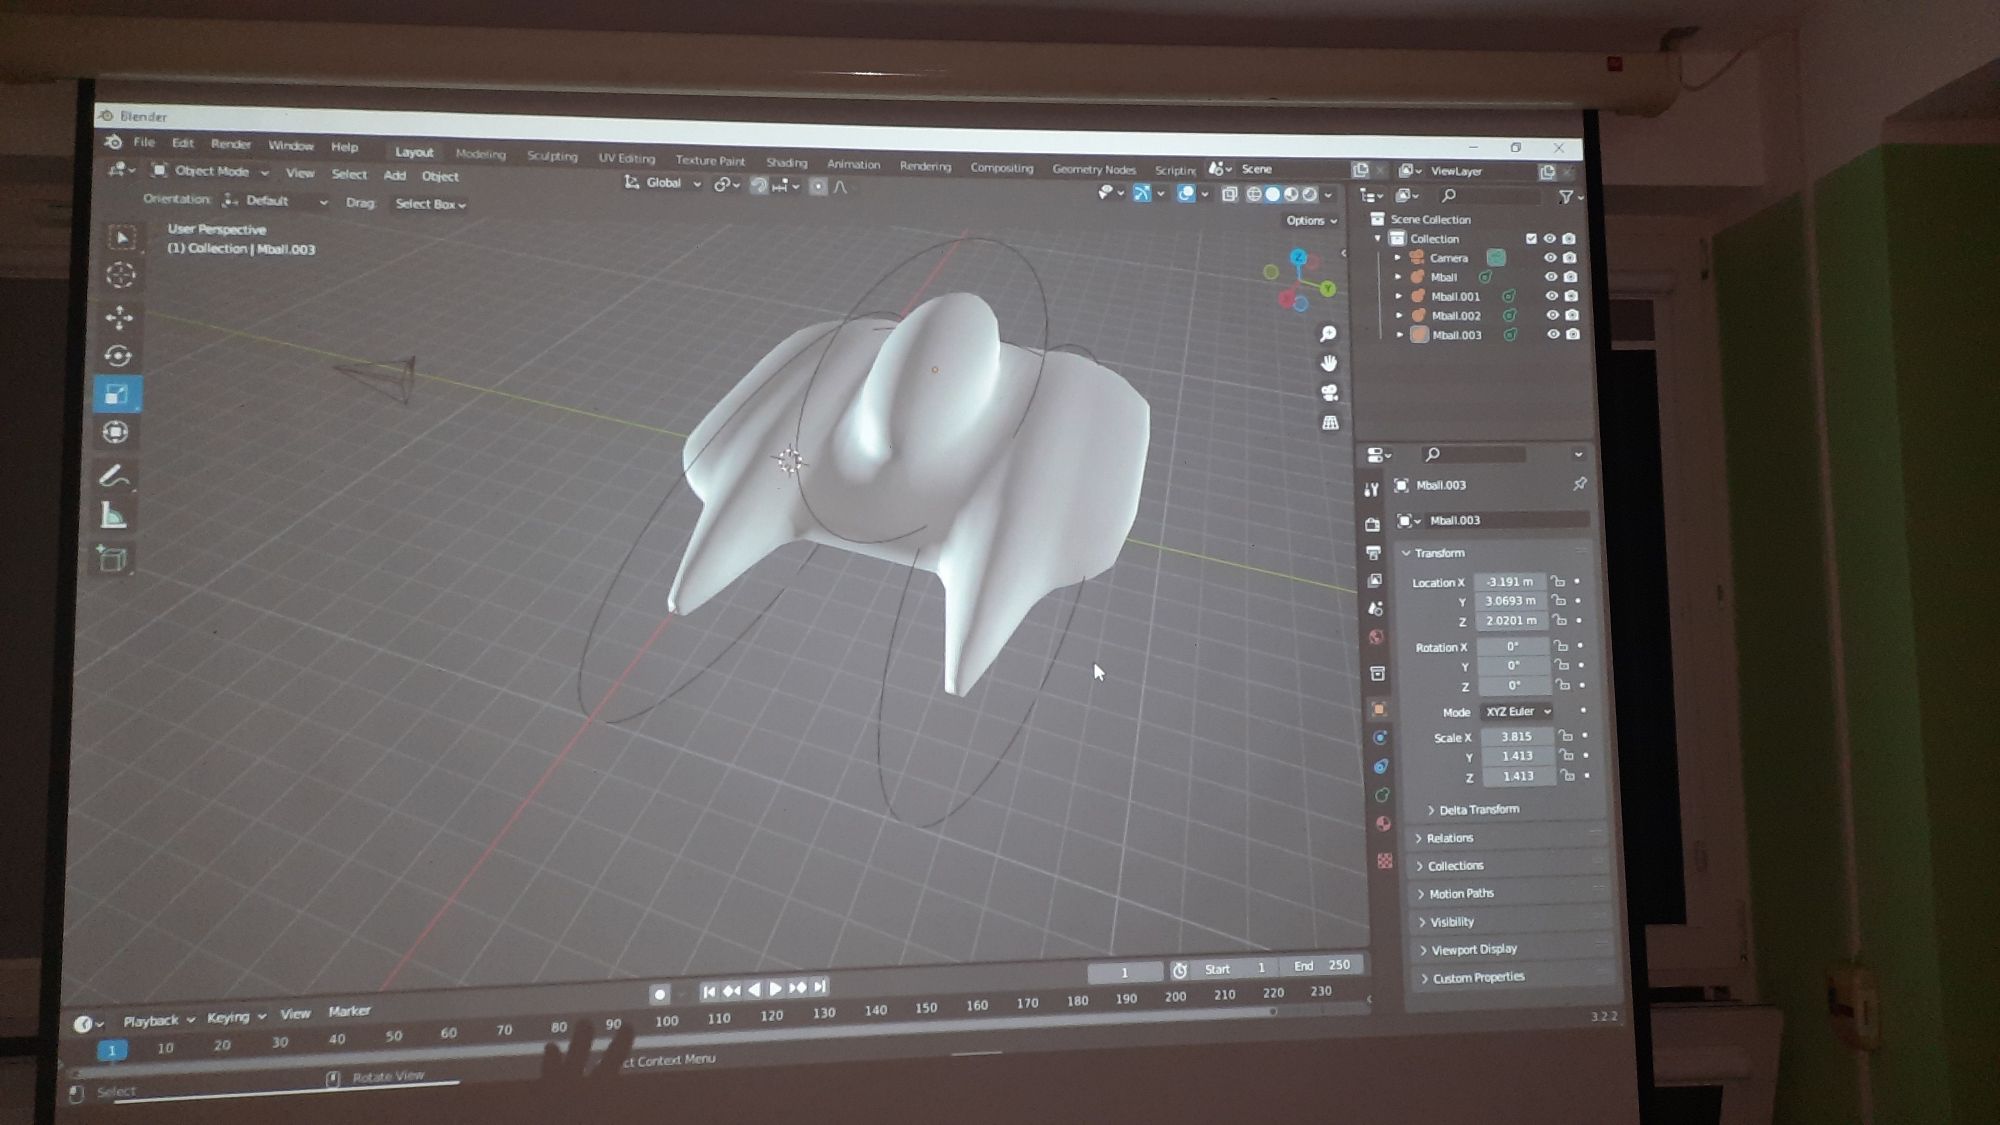Click the viewport pan hand icon

pos(1329,362)
